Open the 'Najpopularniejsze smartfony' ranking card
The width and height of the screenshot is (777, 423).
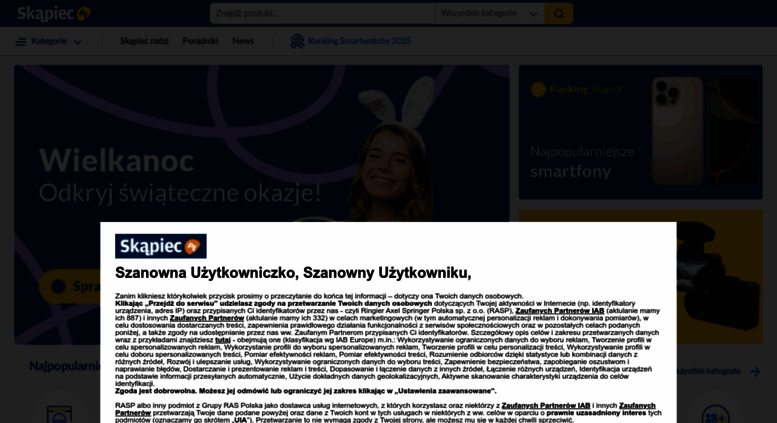641,132
